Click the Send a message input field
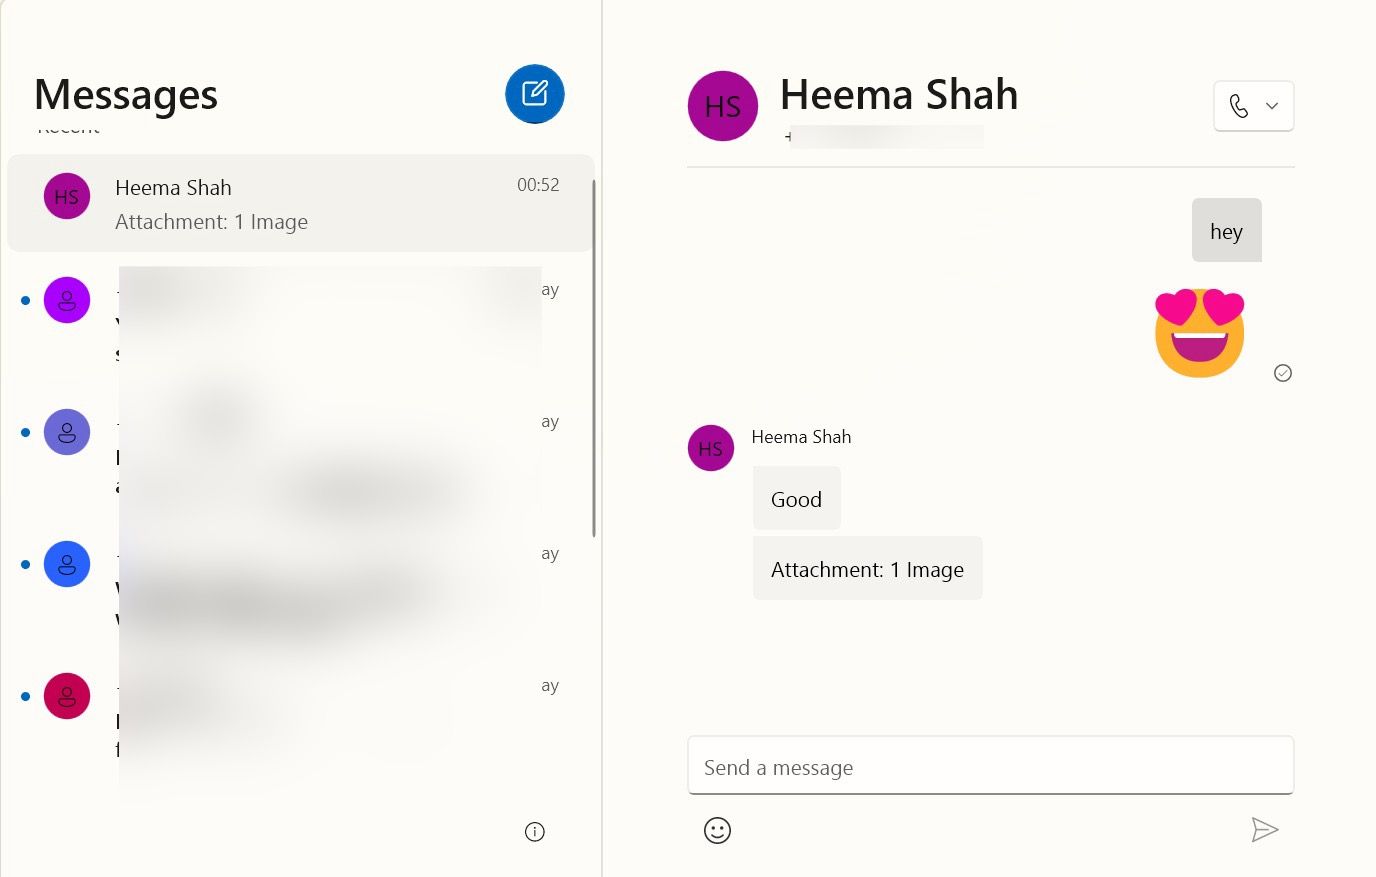The width and height of the screenshot is (1376, 877). click(x=990, y=765)
